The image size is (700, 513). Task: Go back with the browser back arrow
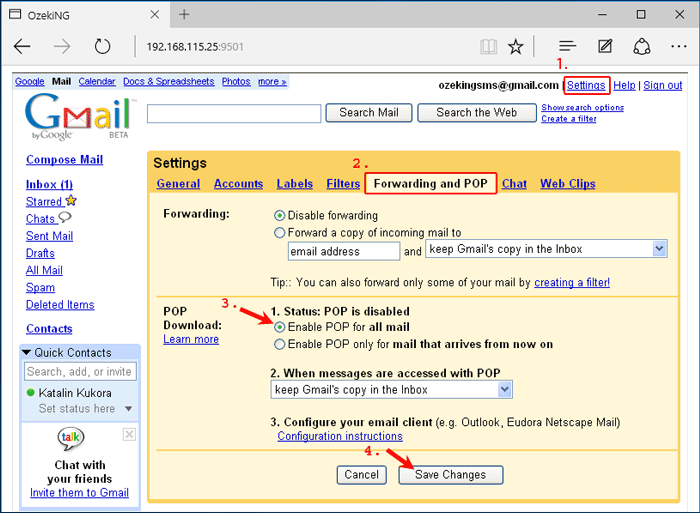tap(22, 46)
